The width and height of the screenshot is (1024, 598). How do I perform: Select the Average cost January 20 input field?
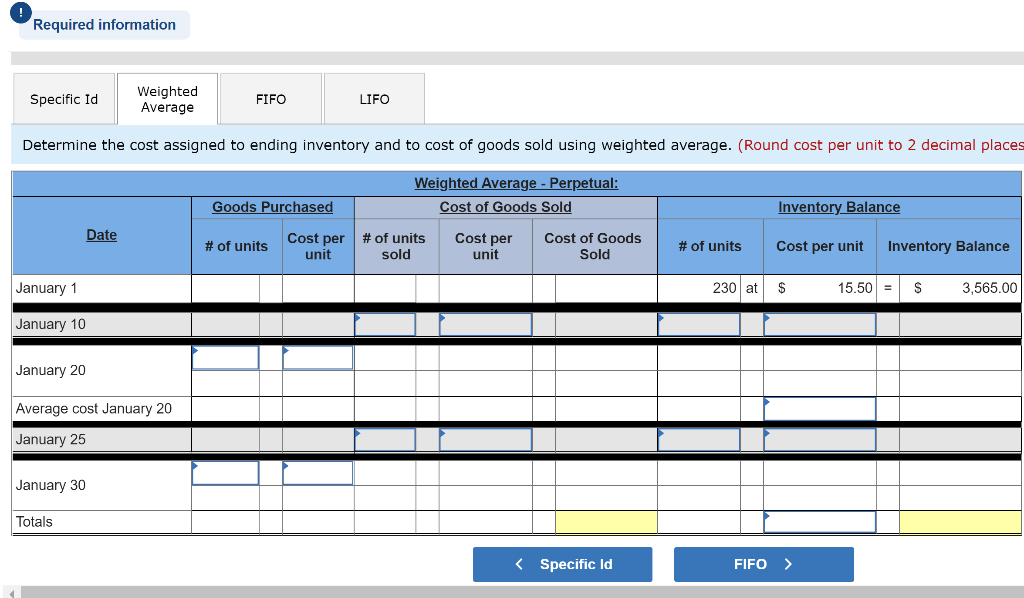(819, 408)
